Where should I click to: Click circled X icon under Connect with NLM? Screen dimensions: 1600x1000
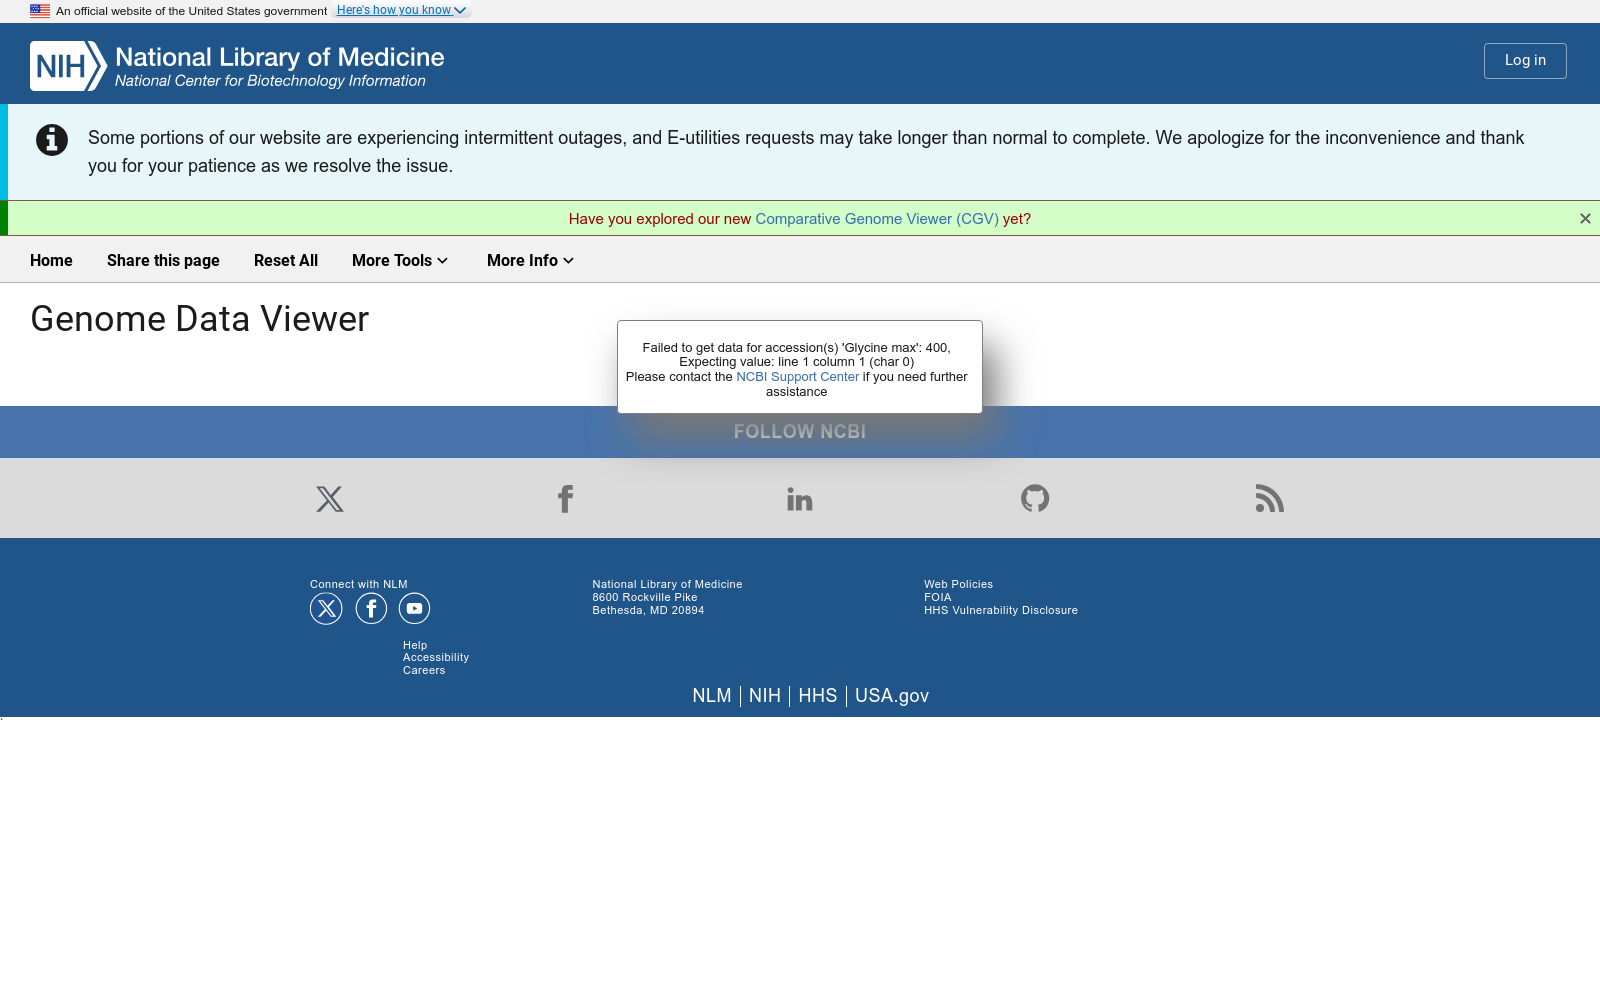[x=326, y=608]
